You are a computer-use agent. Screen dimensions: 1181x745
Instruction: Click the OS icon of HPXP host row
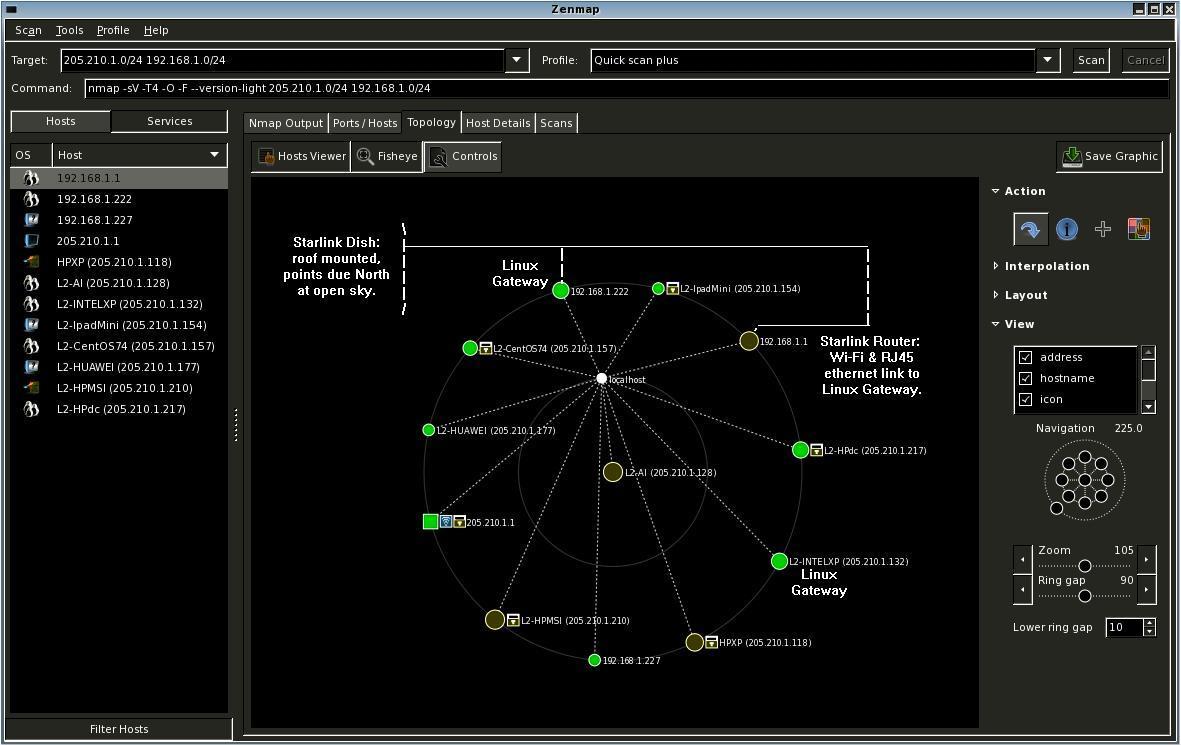pyautogui.click(x=31, y=262)
